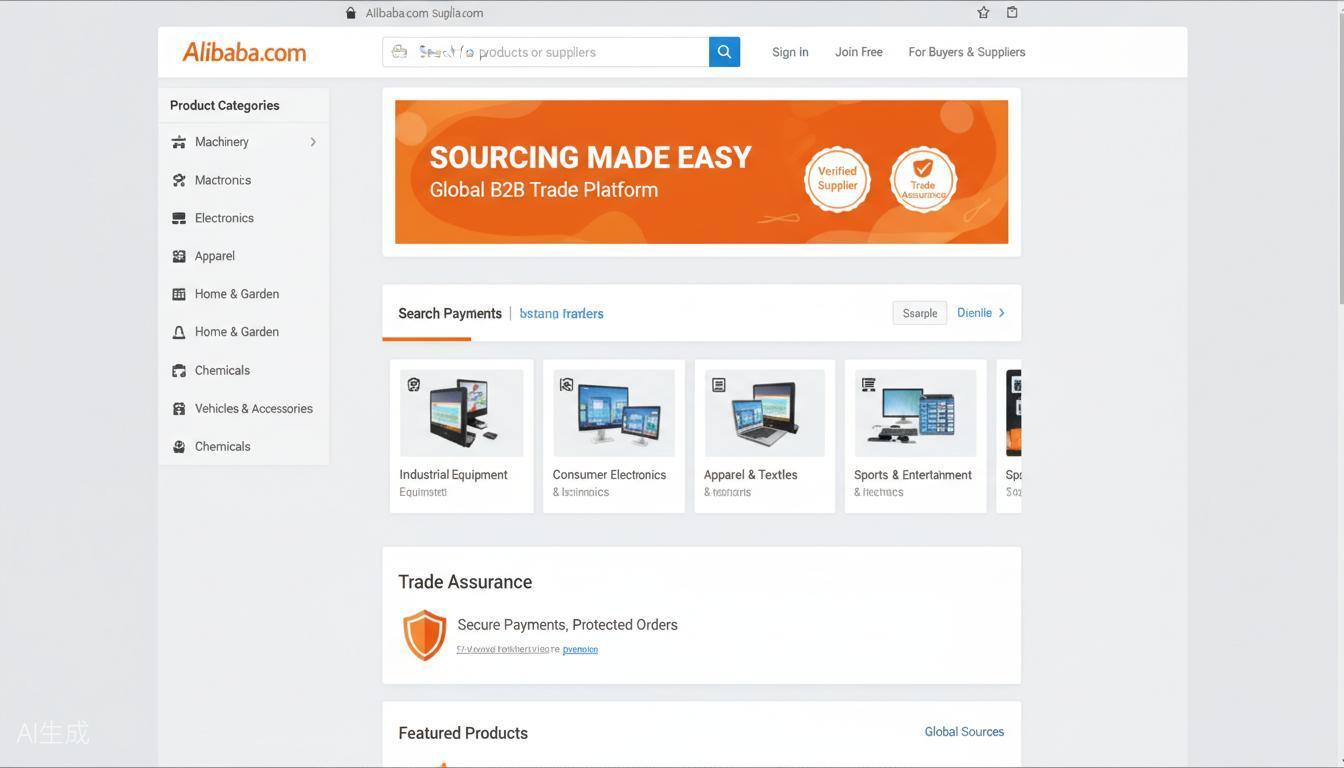Click the Dienile link

(x=974, y=313)
